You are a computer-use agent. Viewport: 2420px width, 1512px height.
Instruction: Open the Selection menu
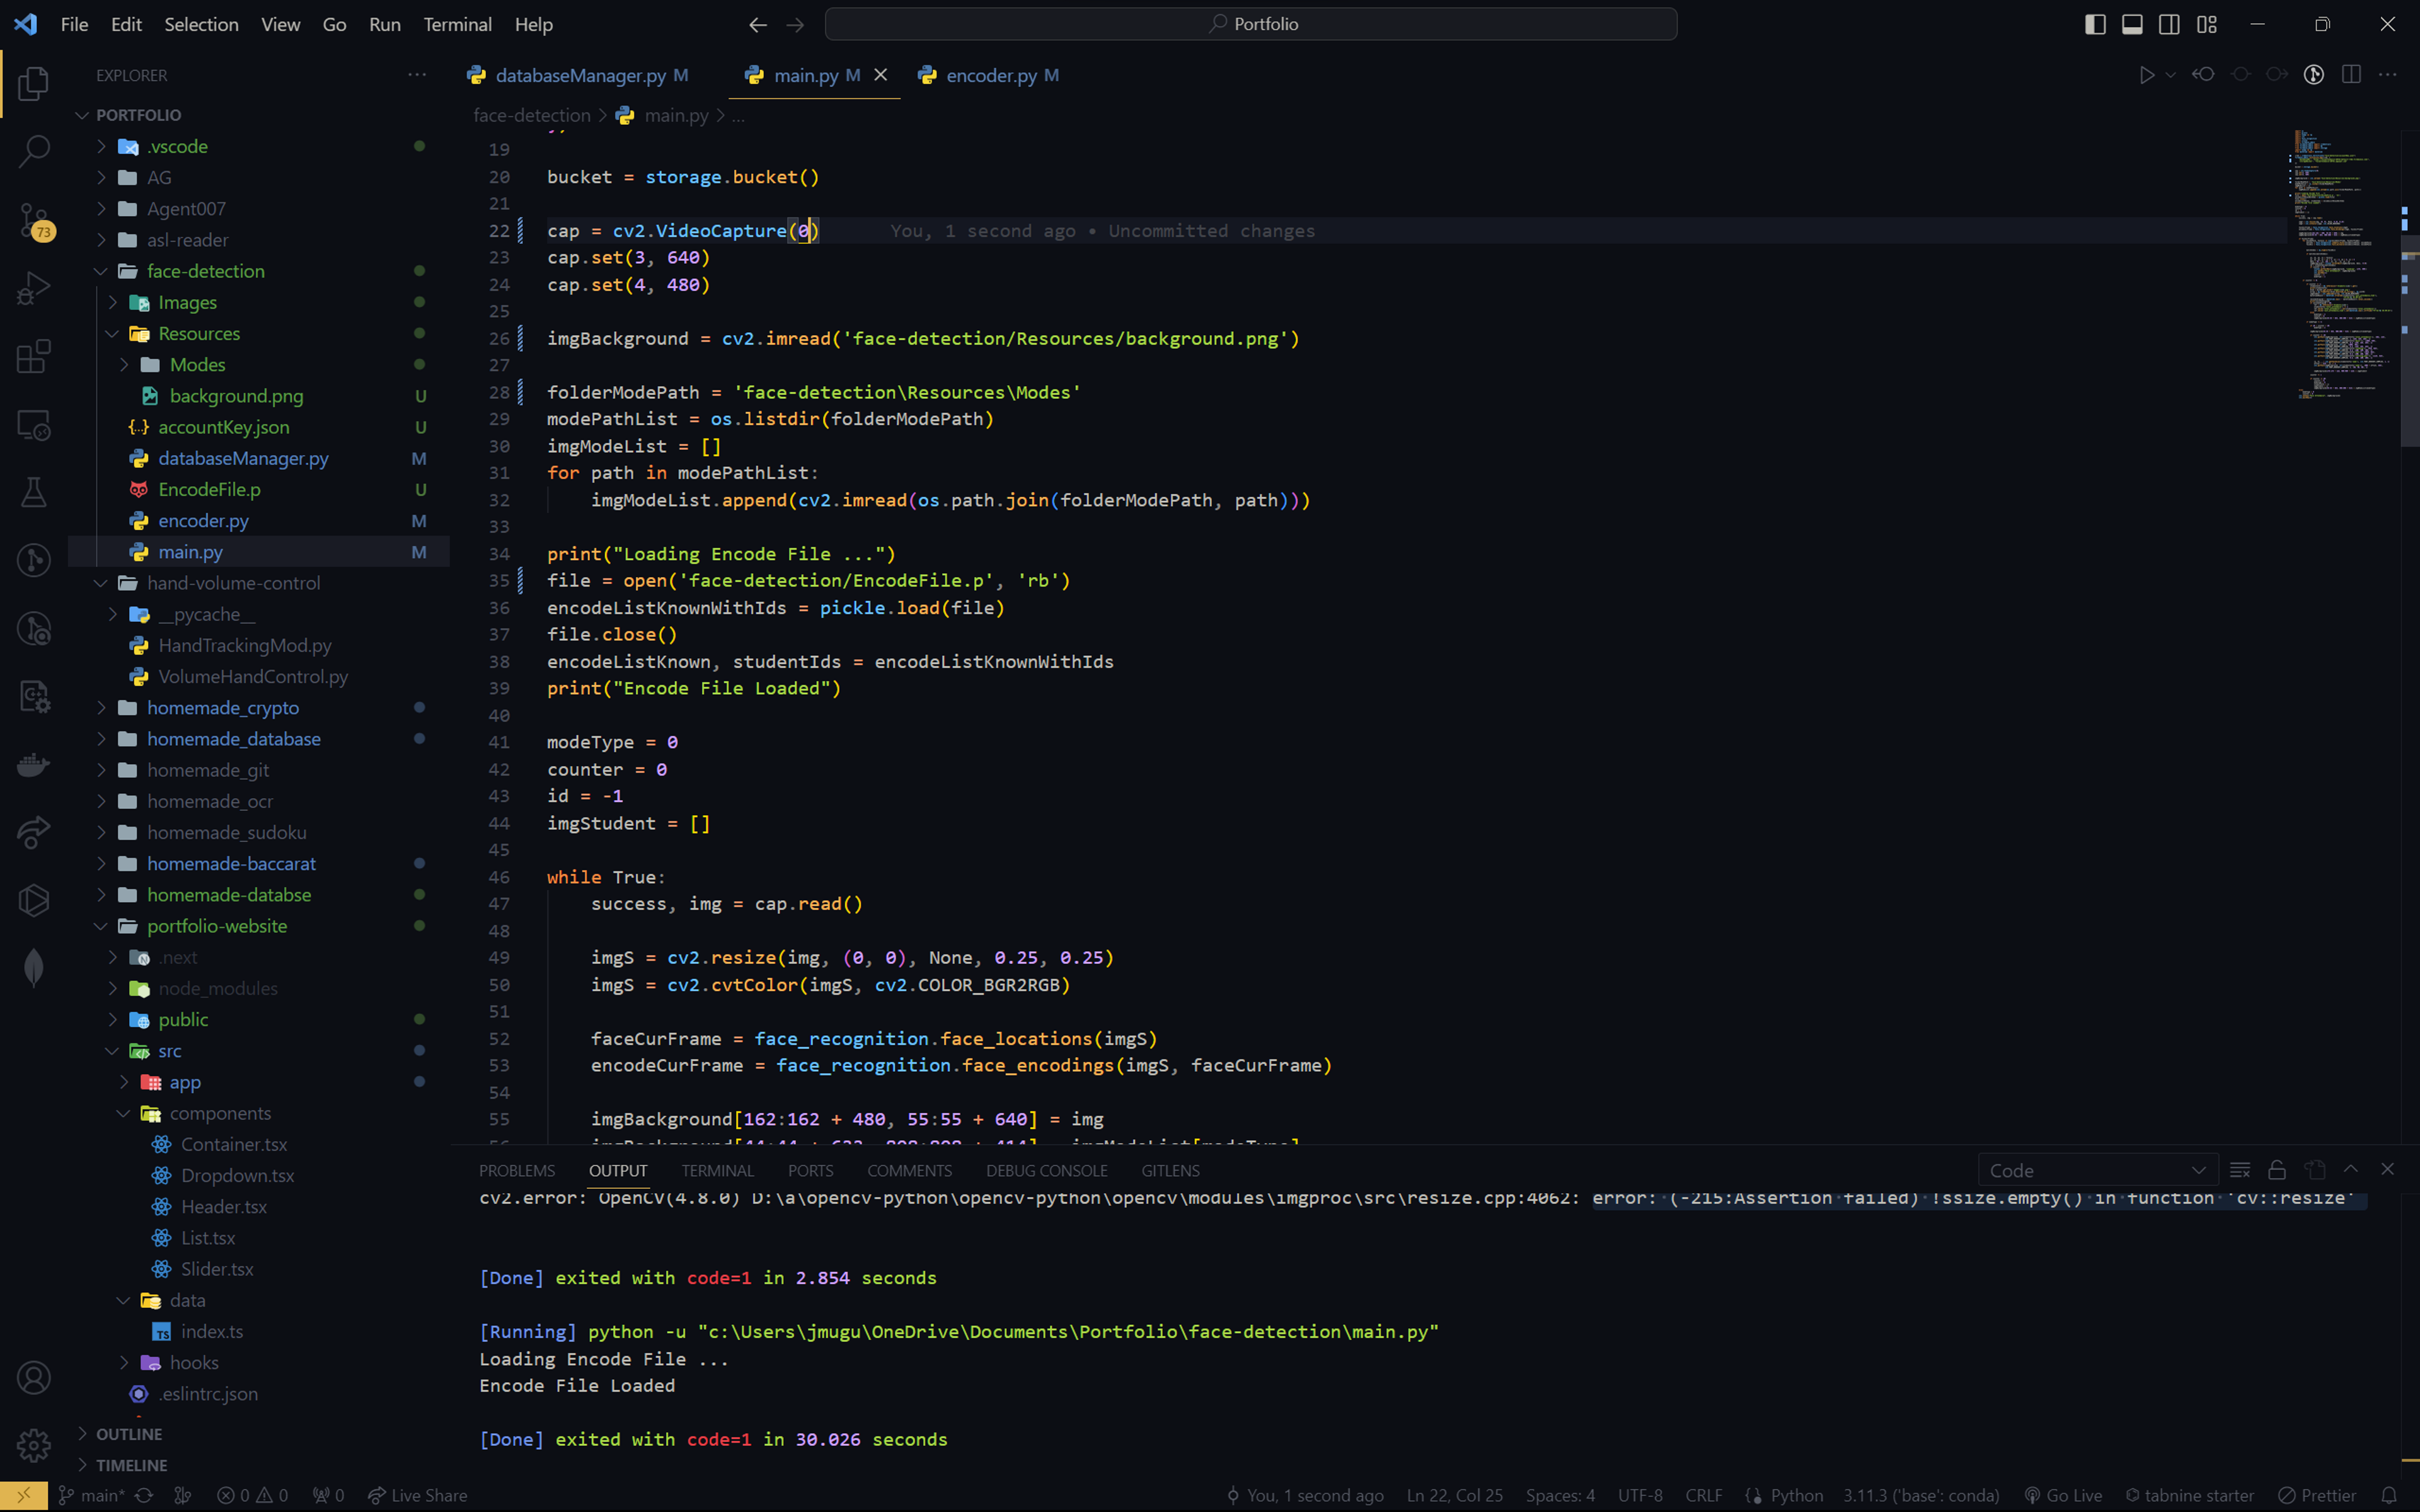(201, 24)
